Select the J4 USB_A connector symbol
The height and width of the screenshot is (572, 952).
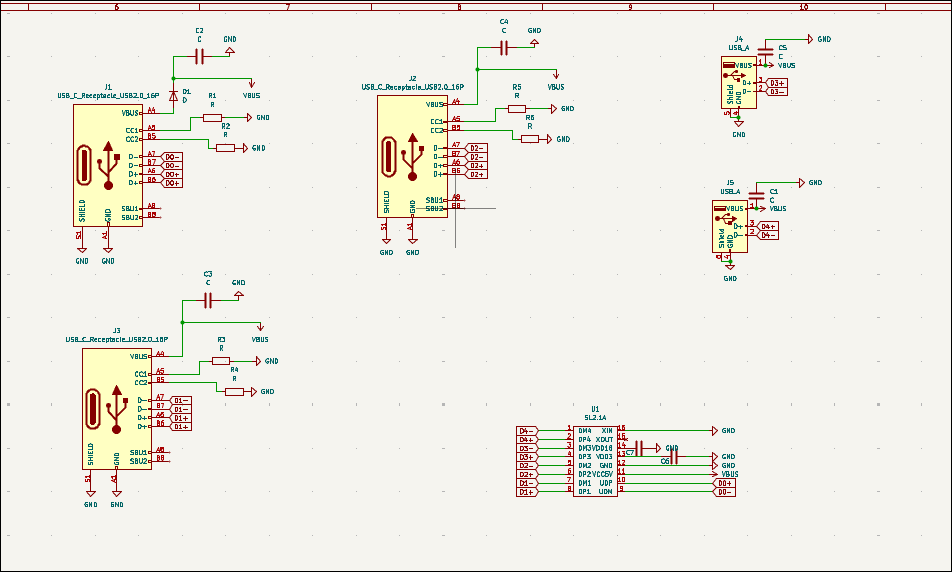click(737, 82)
